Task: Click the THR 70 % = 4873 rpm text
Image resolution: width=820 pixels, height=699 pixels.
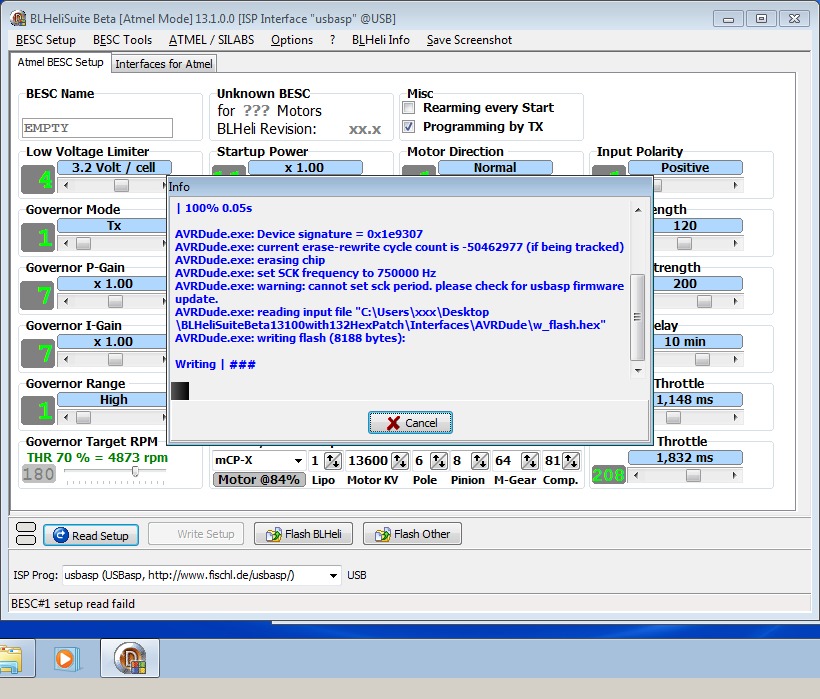Action: coord(97,457)
